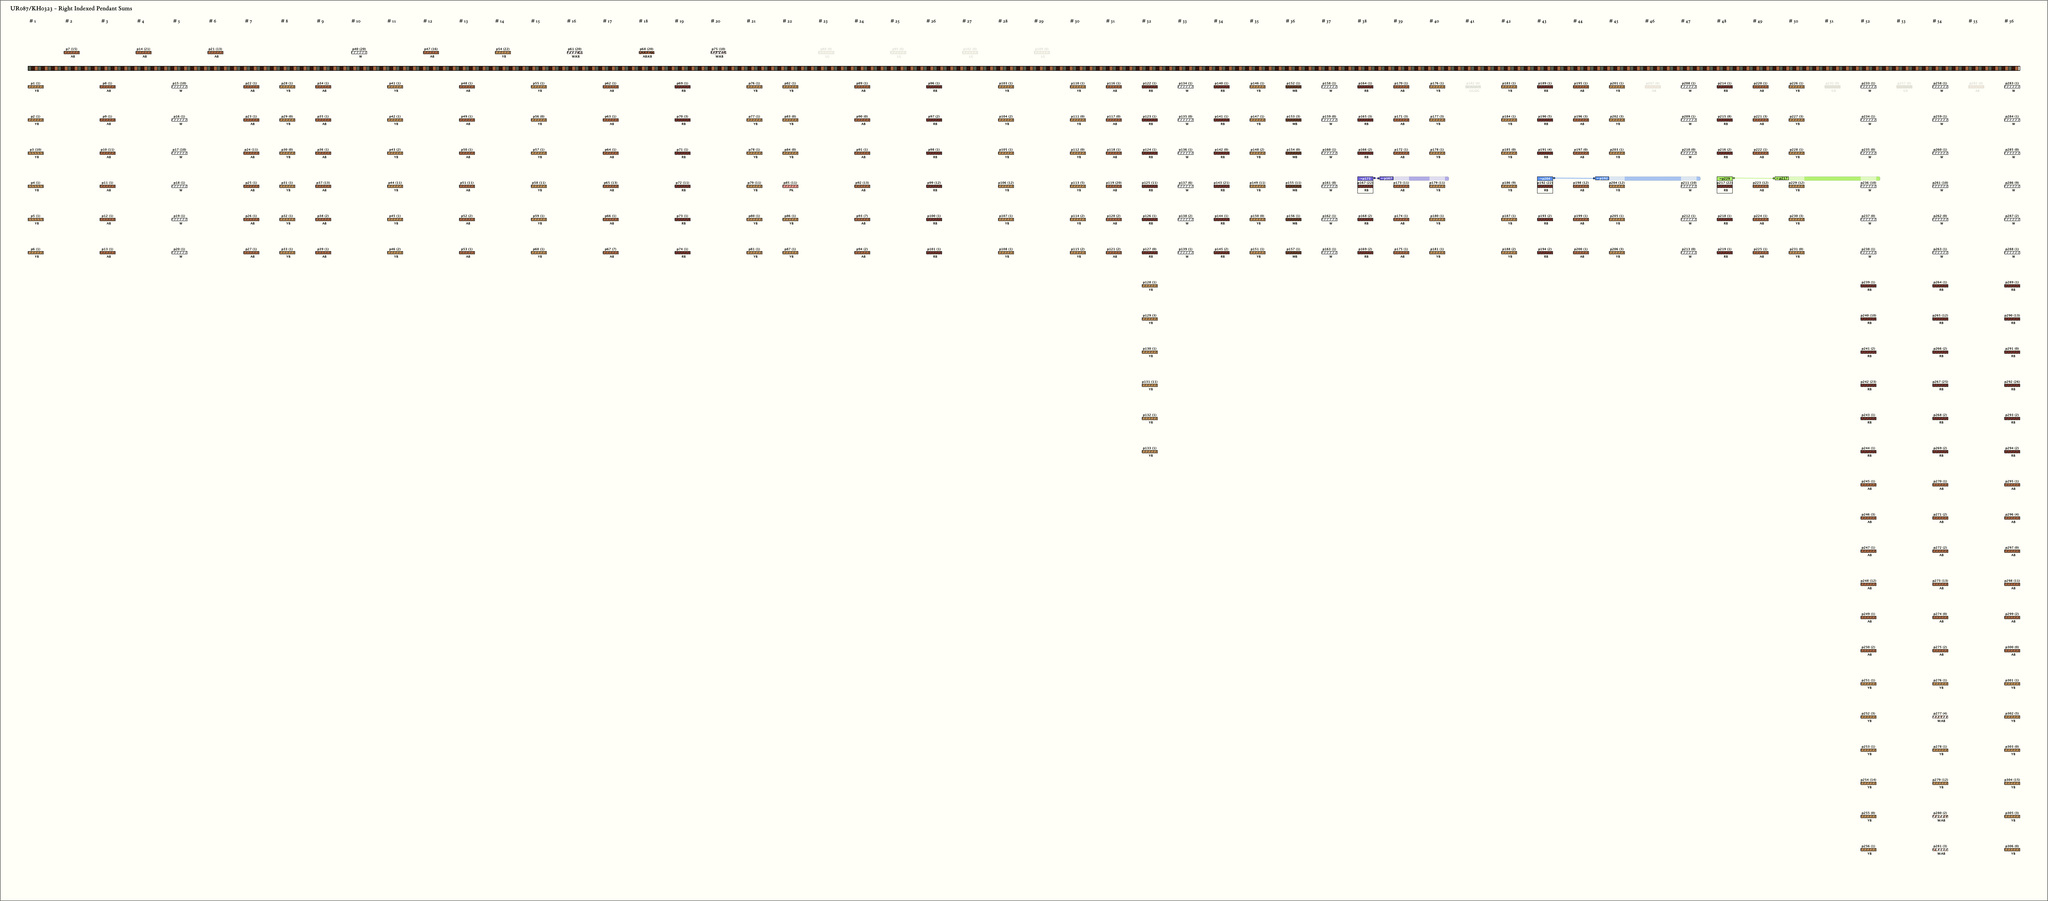Click patterned top cord p61 above column 16
The height and width of the screenshot is (901, 2048).
tap(575, 52)
